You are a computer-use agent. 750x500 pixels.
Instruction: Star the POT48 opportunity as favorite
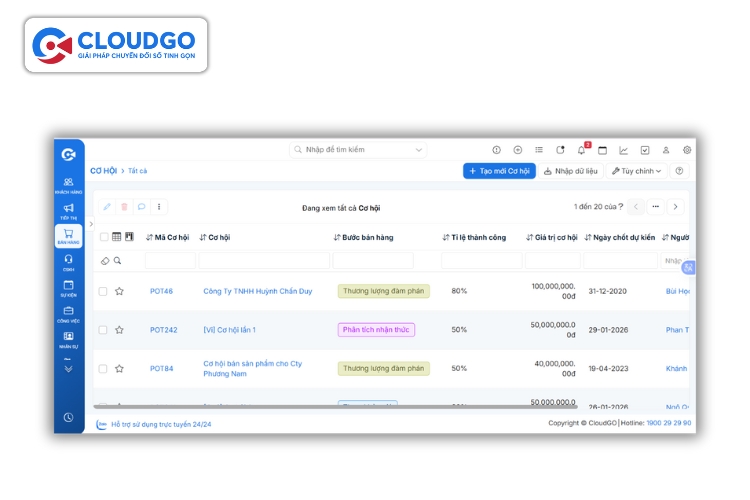pyautogui.click(x=119, y=291)
